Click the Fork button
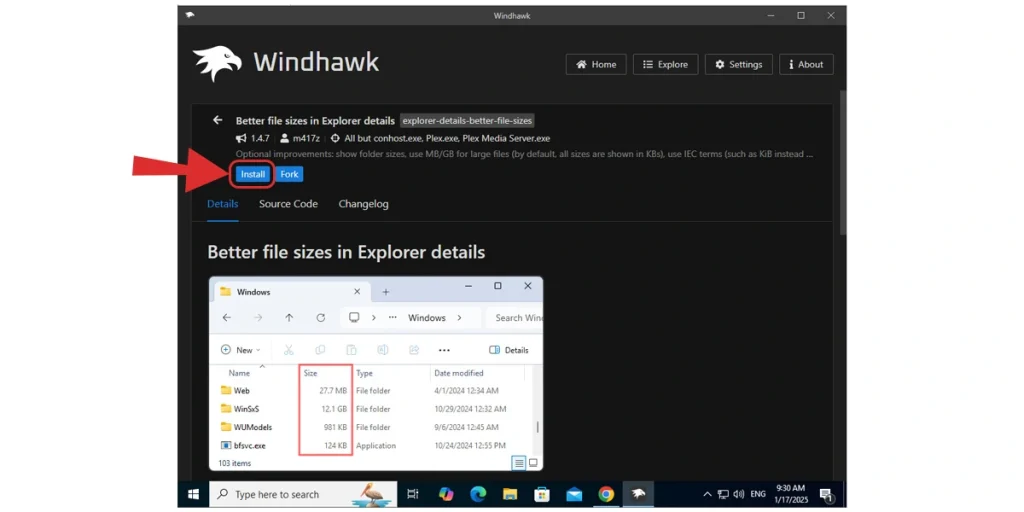 click(x=289, y=174)
